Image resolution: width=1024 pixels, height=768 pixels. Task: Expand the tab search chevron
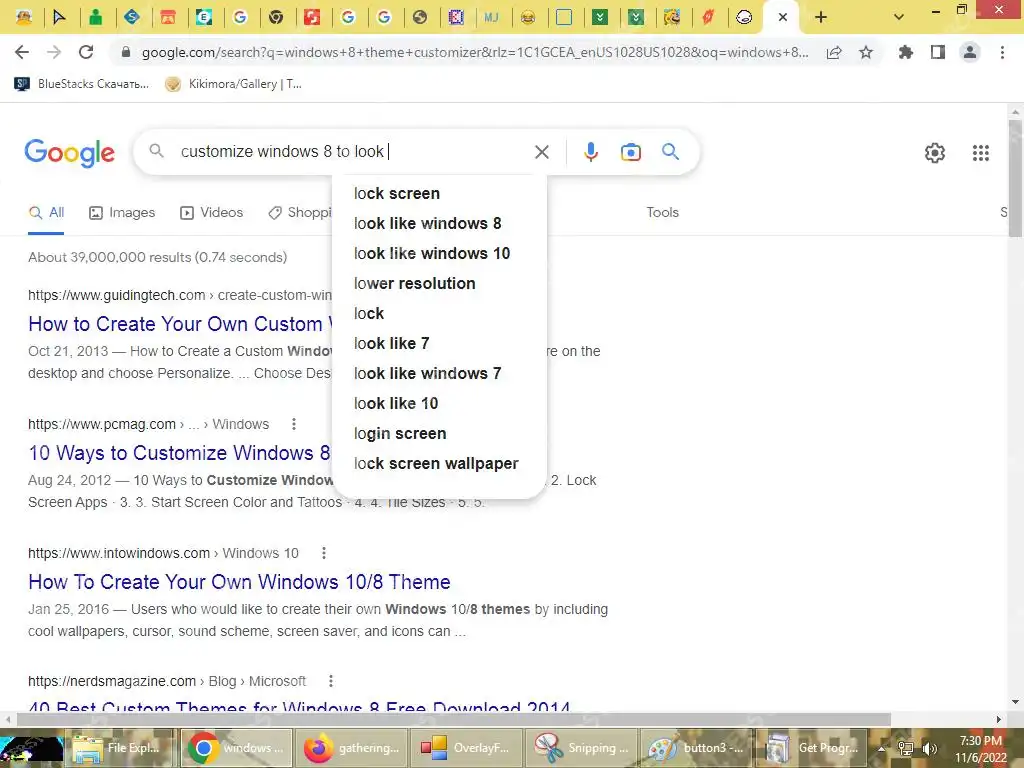(899, 18)
